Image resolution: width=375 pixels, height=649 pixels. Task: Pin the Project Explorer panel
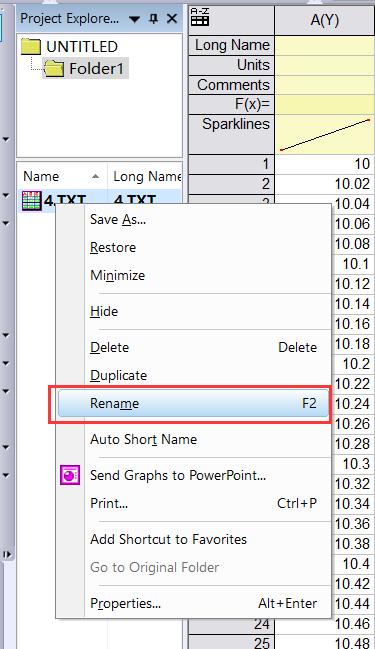pyautogui.click(x=154, y=19)
